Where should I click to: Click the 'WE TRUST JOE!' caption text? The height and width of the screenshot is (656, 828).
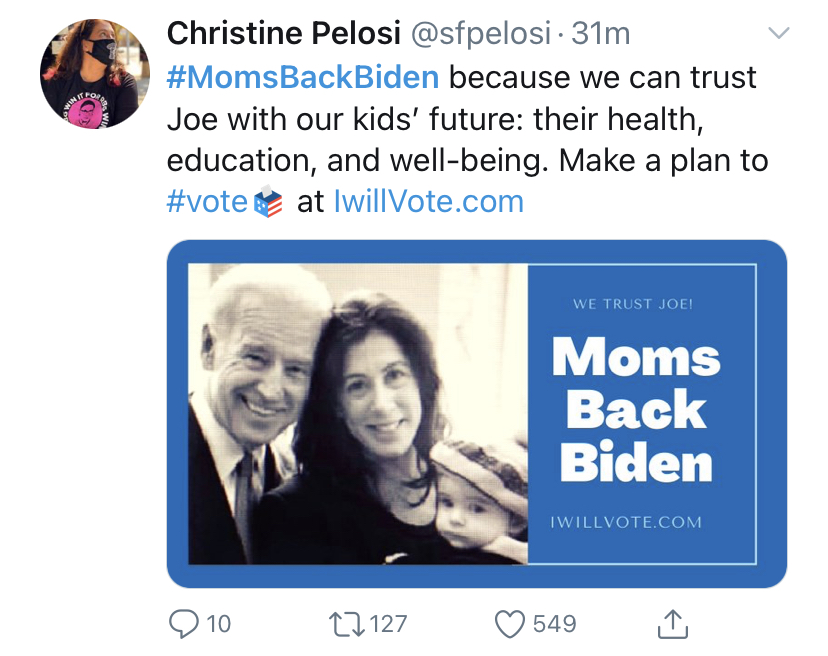(633, 304)
